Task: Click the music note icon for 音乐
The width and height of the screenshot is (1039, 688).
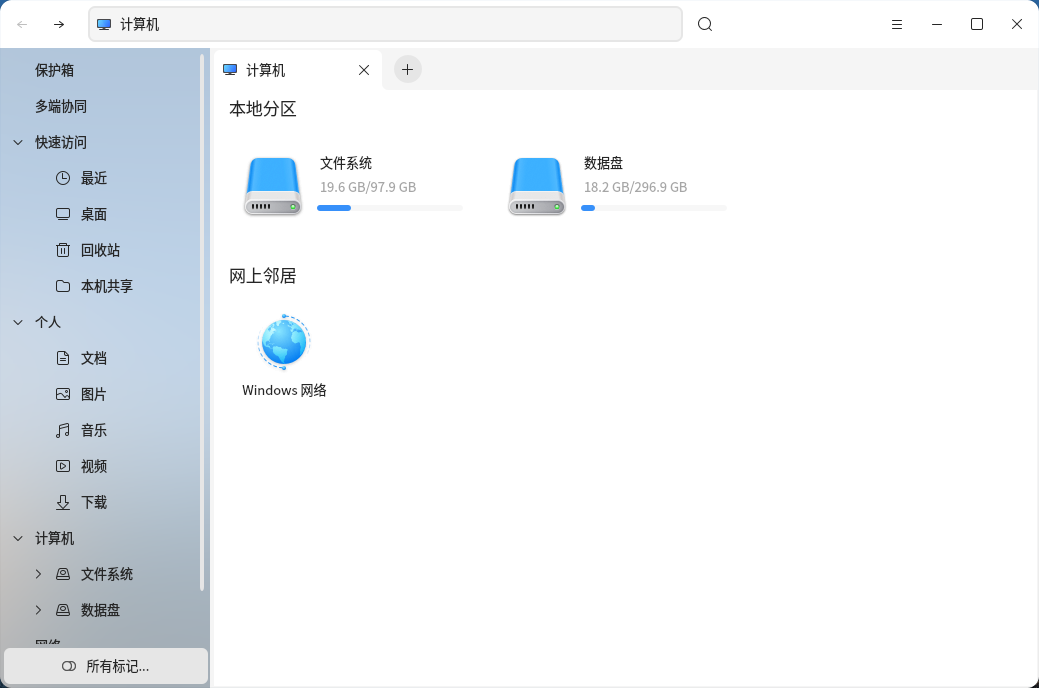Action: pos(63,430)
